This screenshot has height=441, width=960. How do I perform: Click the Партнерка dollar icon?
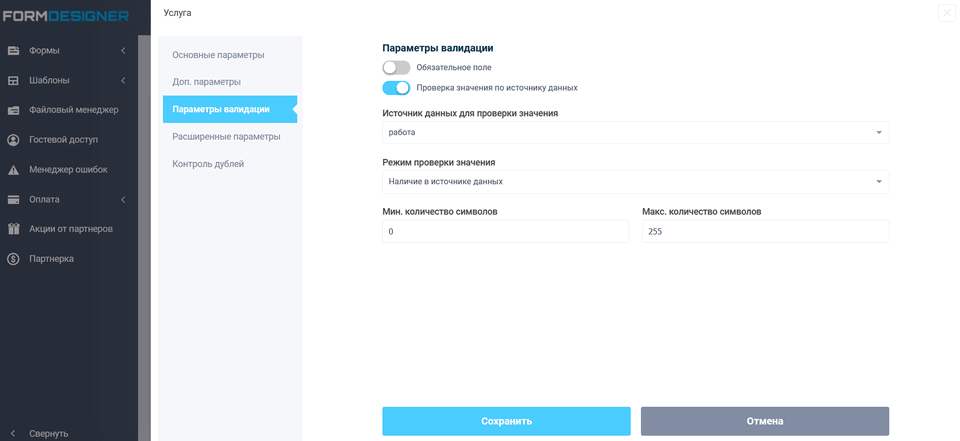14,259
